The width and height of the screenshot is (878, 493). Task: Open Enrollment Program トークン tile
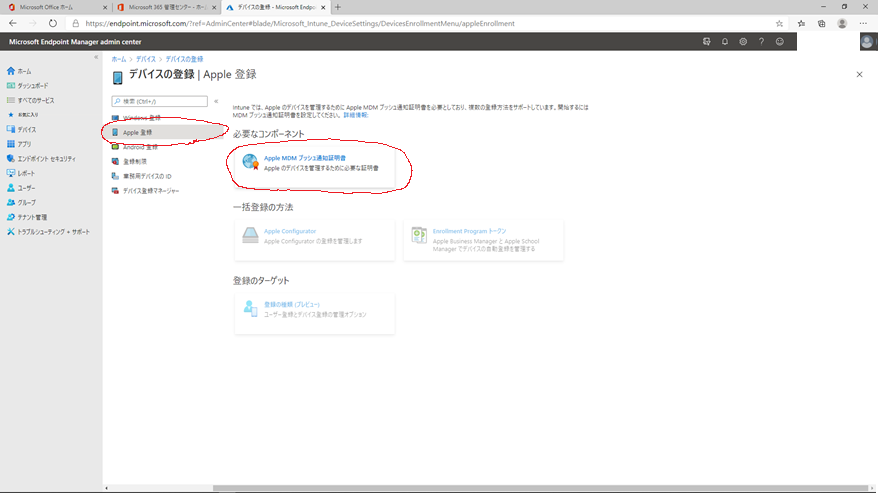(483, 240)
